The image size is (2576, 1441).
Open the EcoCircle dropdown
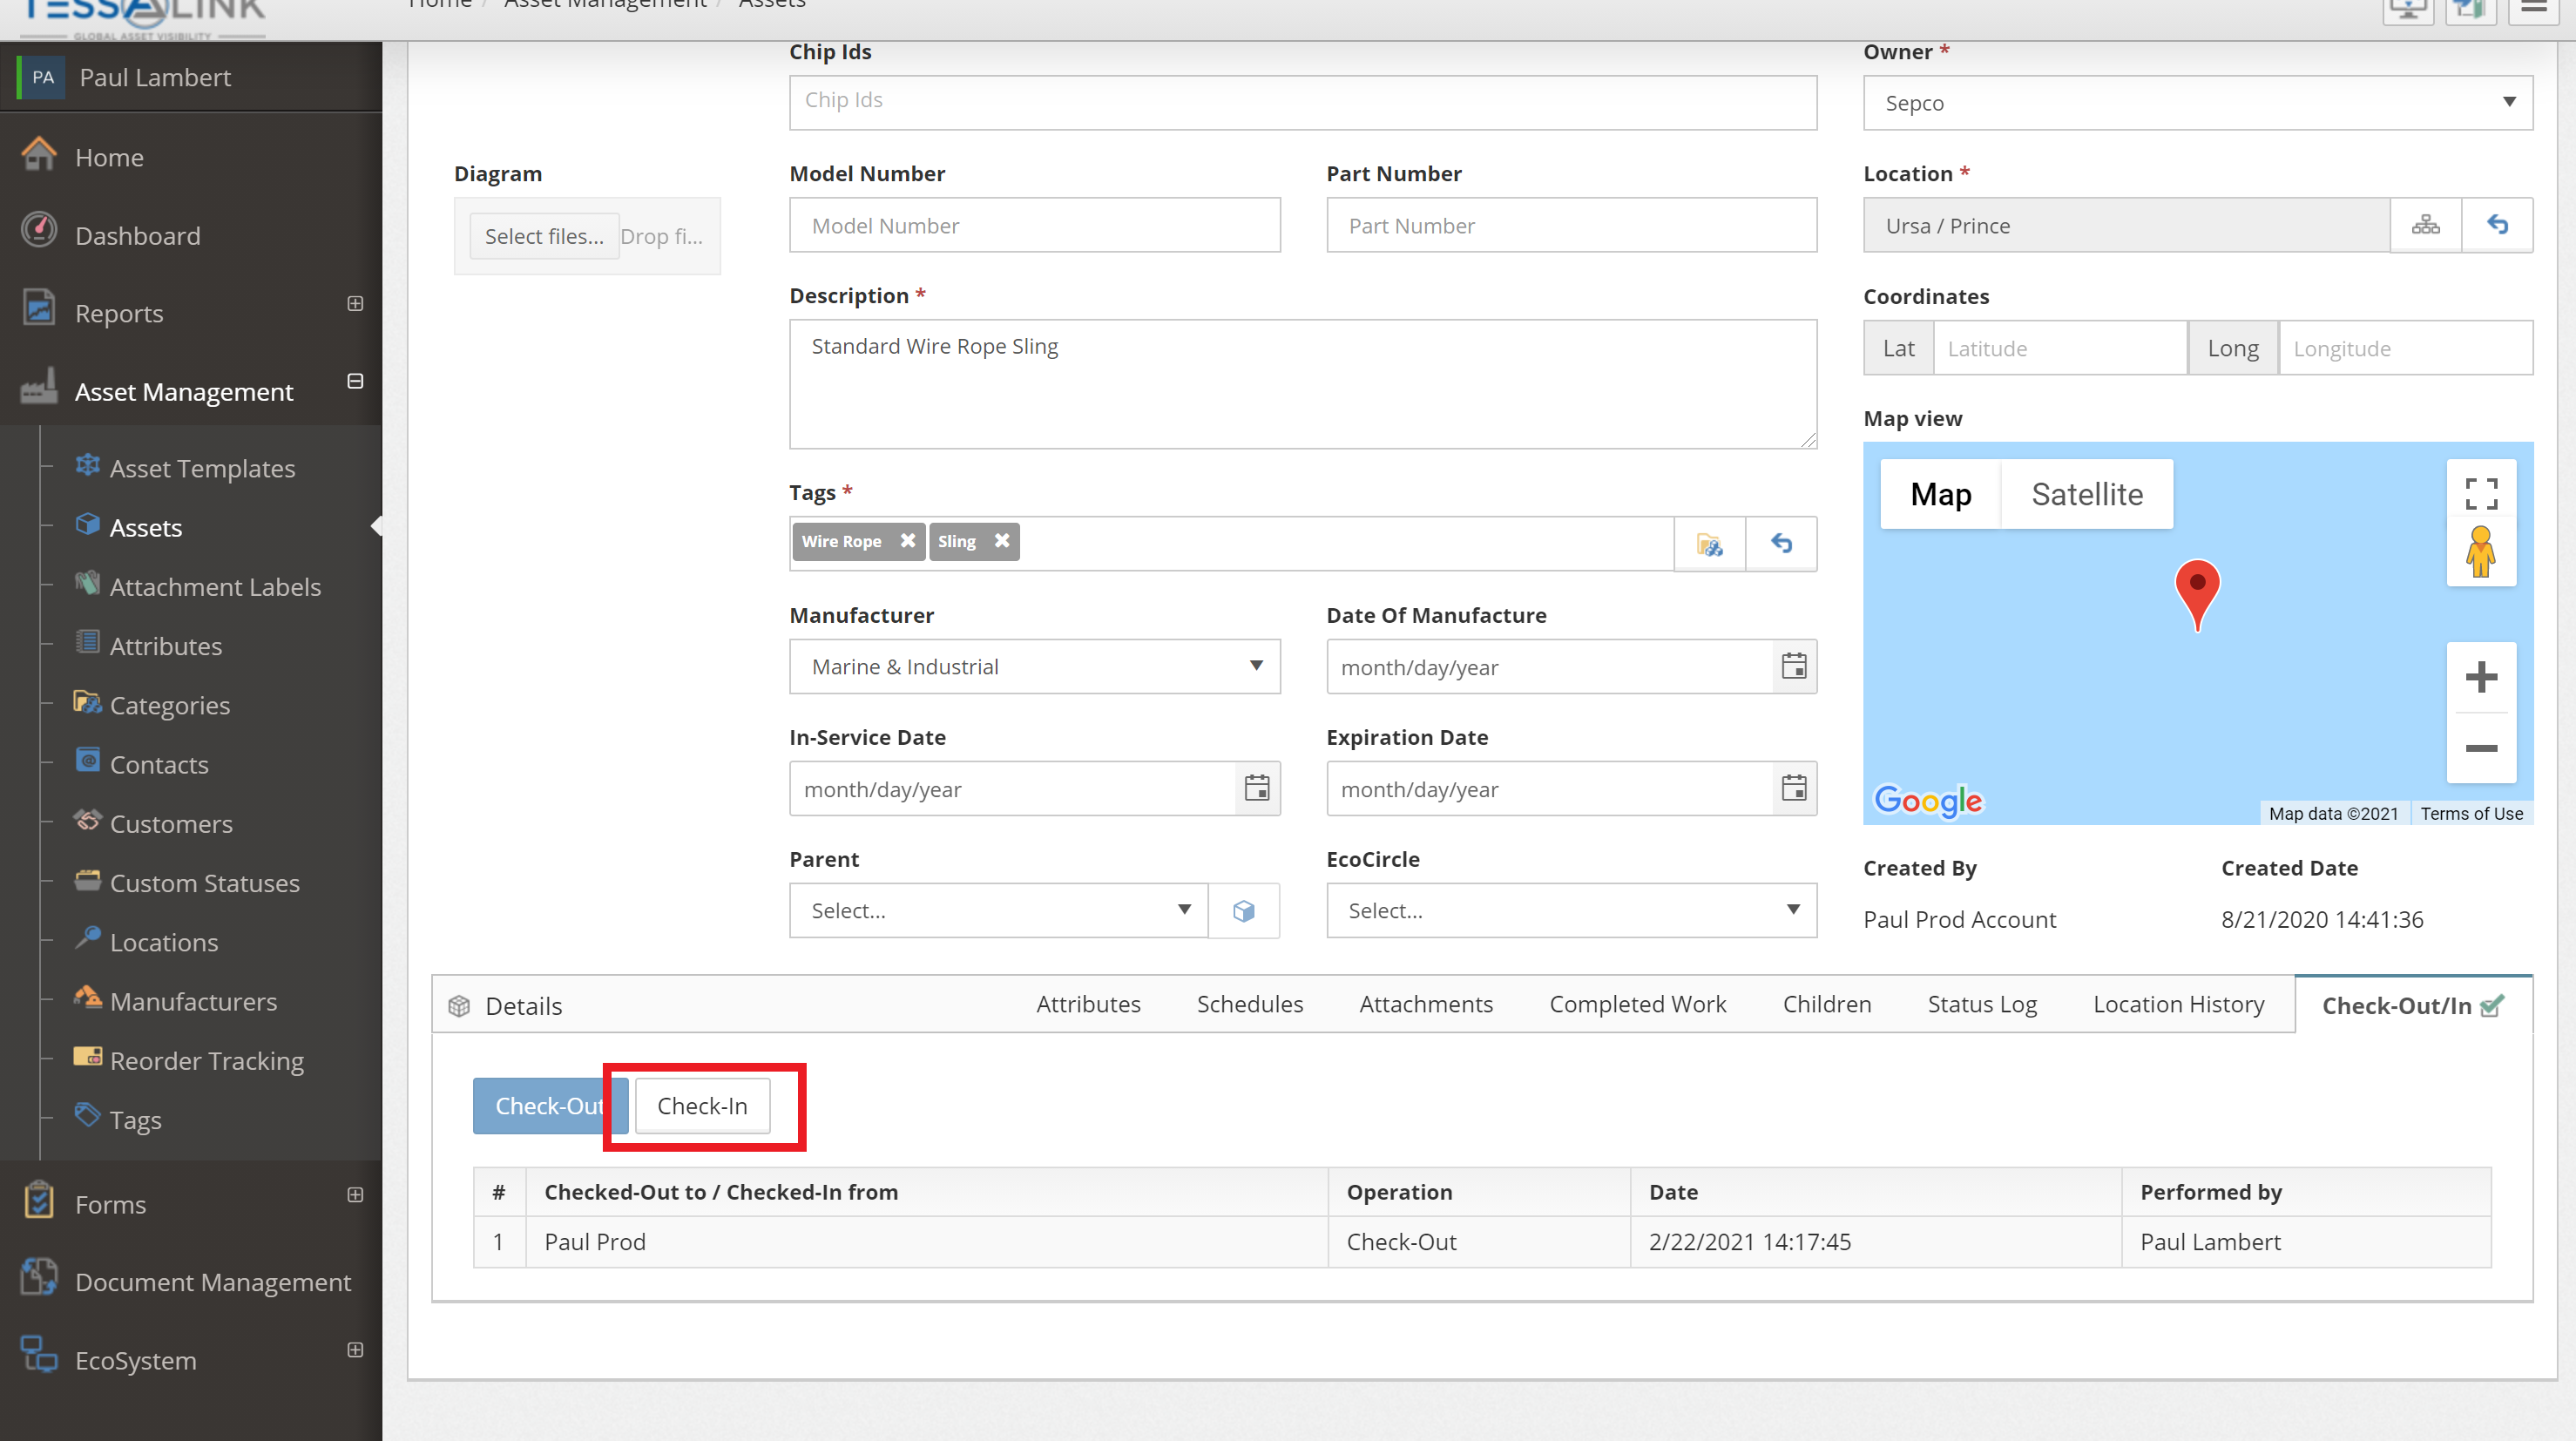(x=1571, y=910)
